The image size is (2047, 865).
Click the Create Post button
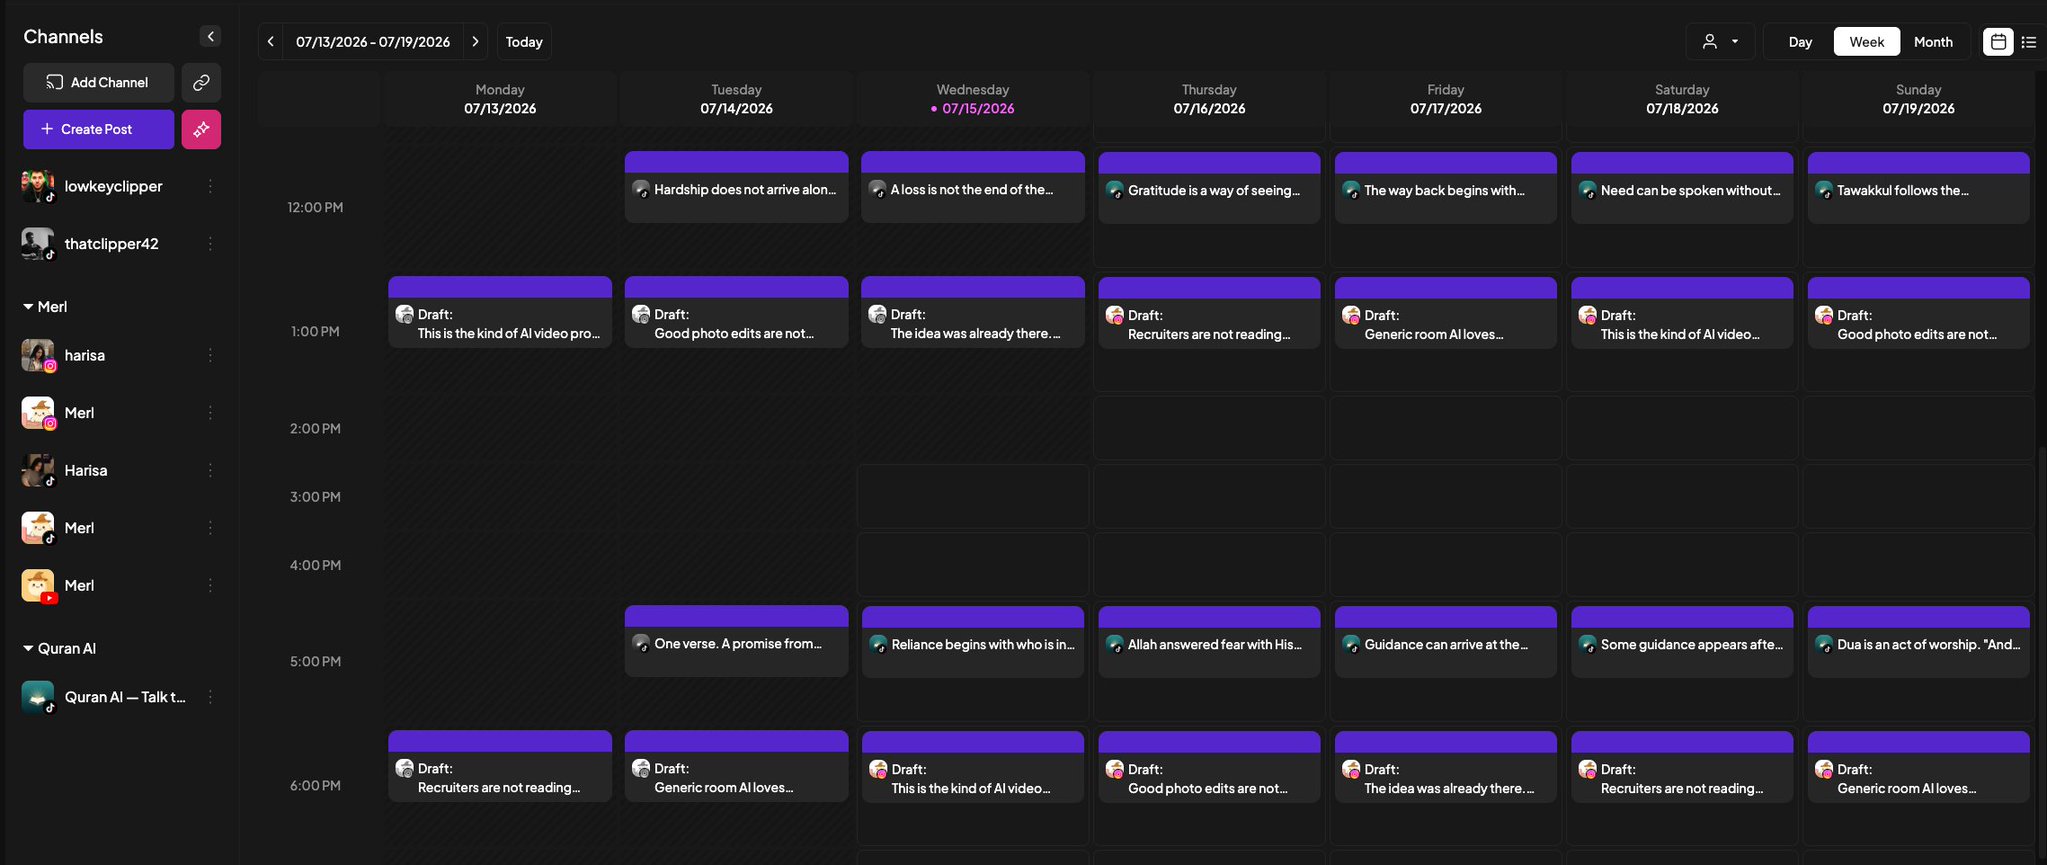point(98,129)
